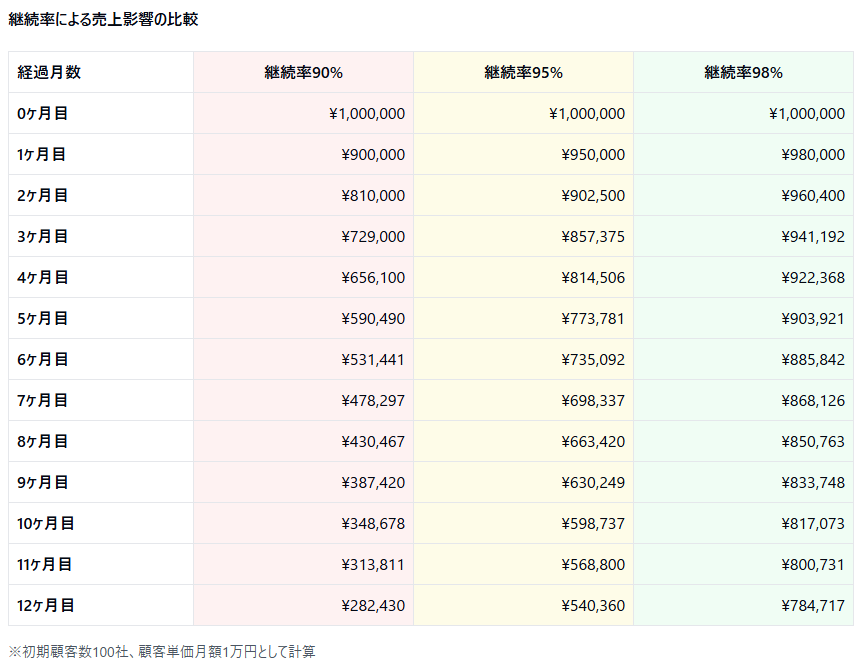The image size is (867, 668).
Task: Select the ¥941,192 cell
Action: (743, 236)
